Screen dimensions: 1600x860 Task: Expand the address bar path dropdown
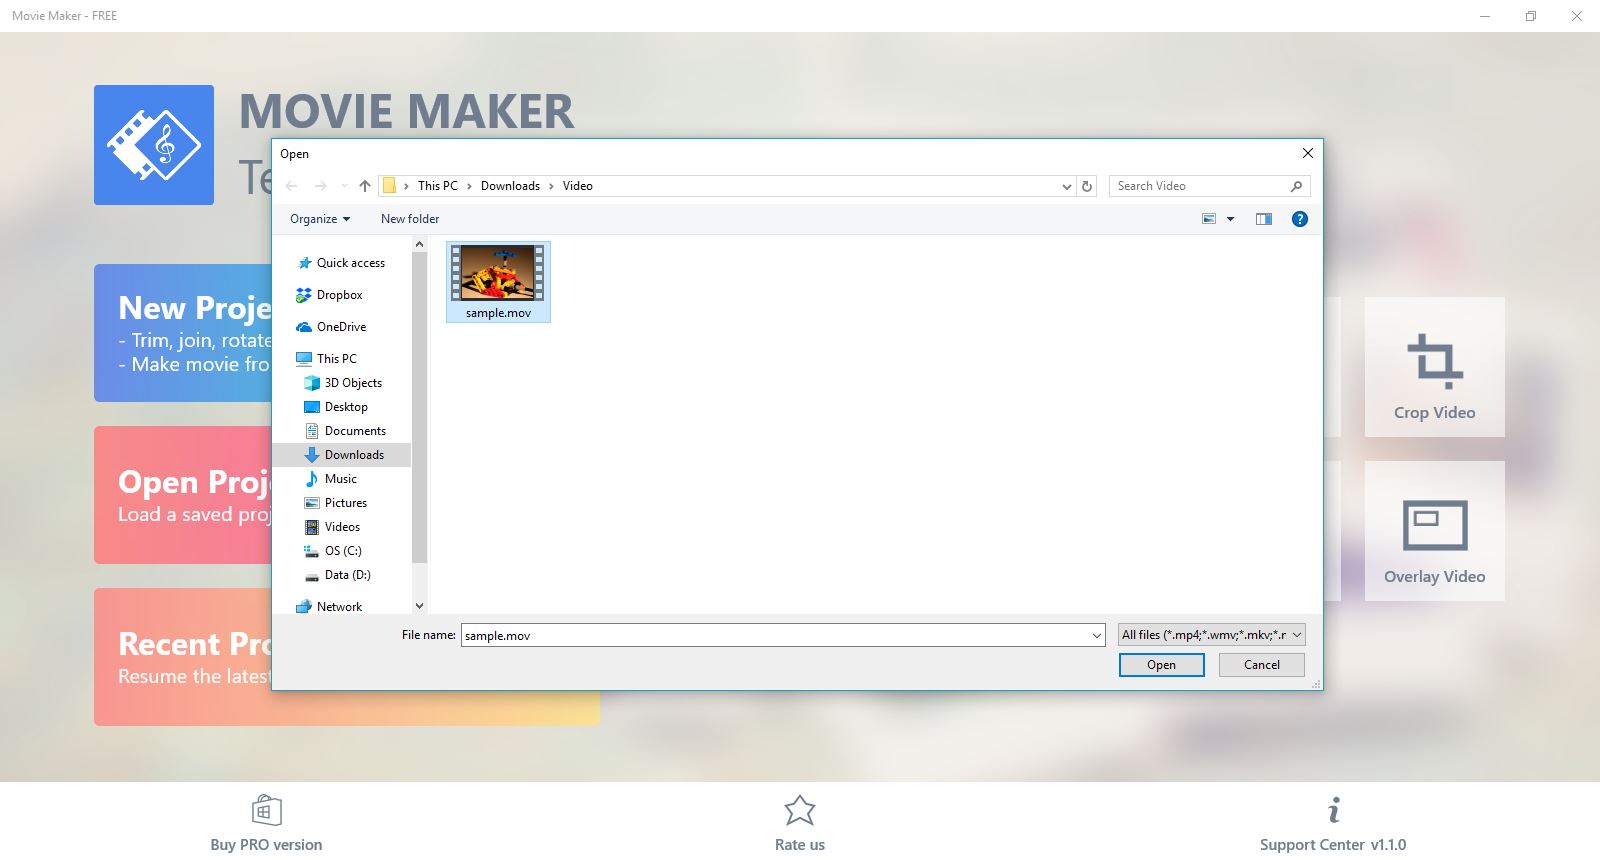[1067, 186]
